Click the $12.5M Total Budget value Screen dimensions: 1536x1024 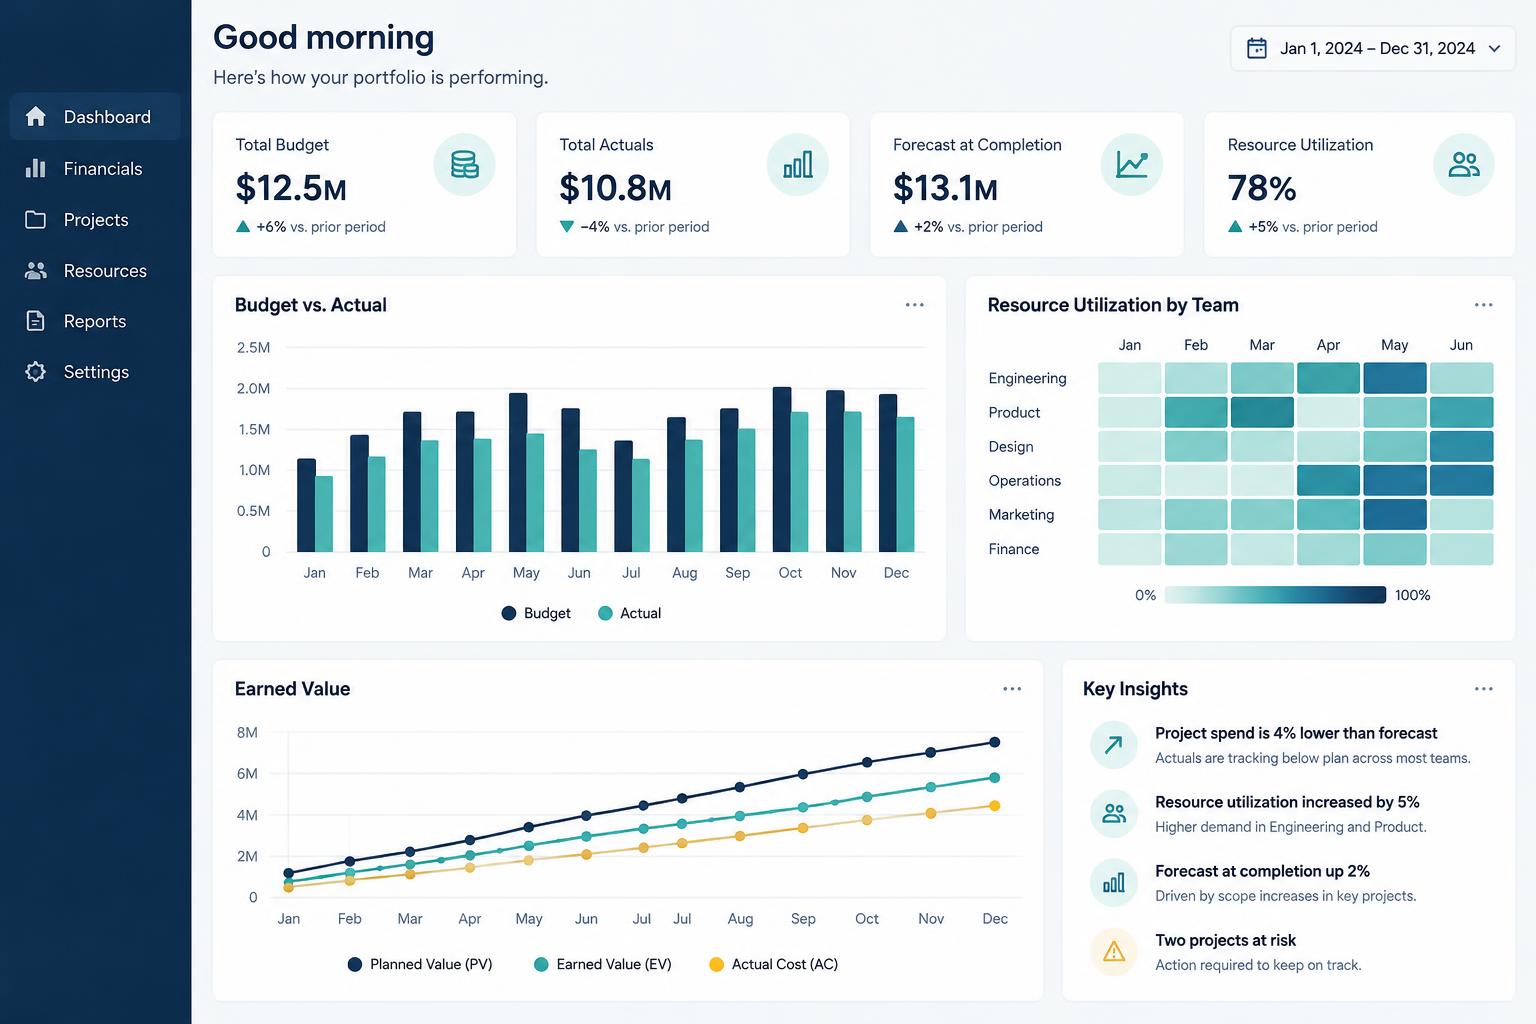(x=291, y=188)
